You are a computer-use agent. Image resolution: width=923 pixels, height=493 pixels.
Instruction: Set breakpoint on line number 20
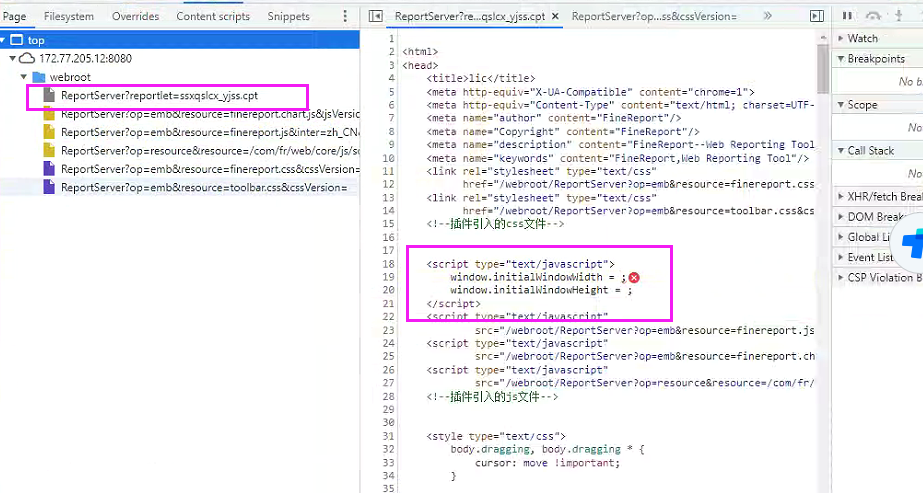click(x=389, y=290)
